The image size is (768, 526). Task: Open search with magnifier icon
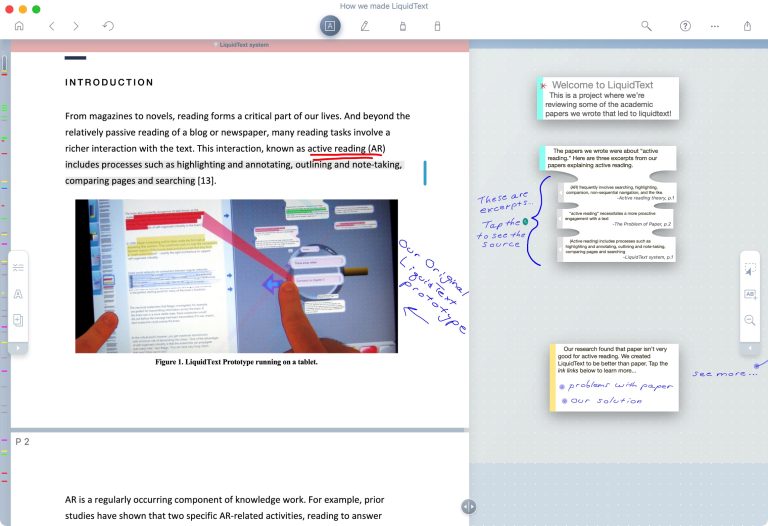coord(647,26)
